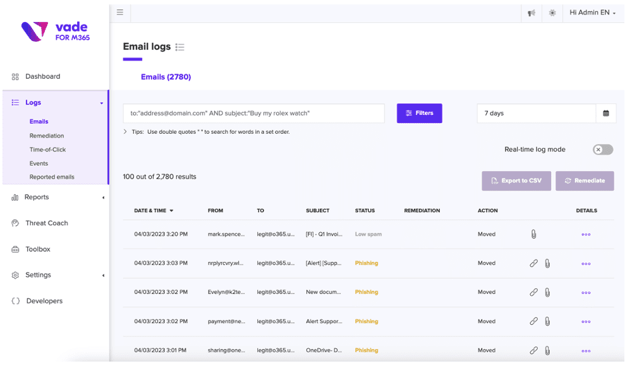Open the announcements megaphone icon
This screenshot has width=625, height=366.
coord(531,13)
